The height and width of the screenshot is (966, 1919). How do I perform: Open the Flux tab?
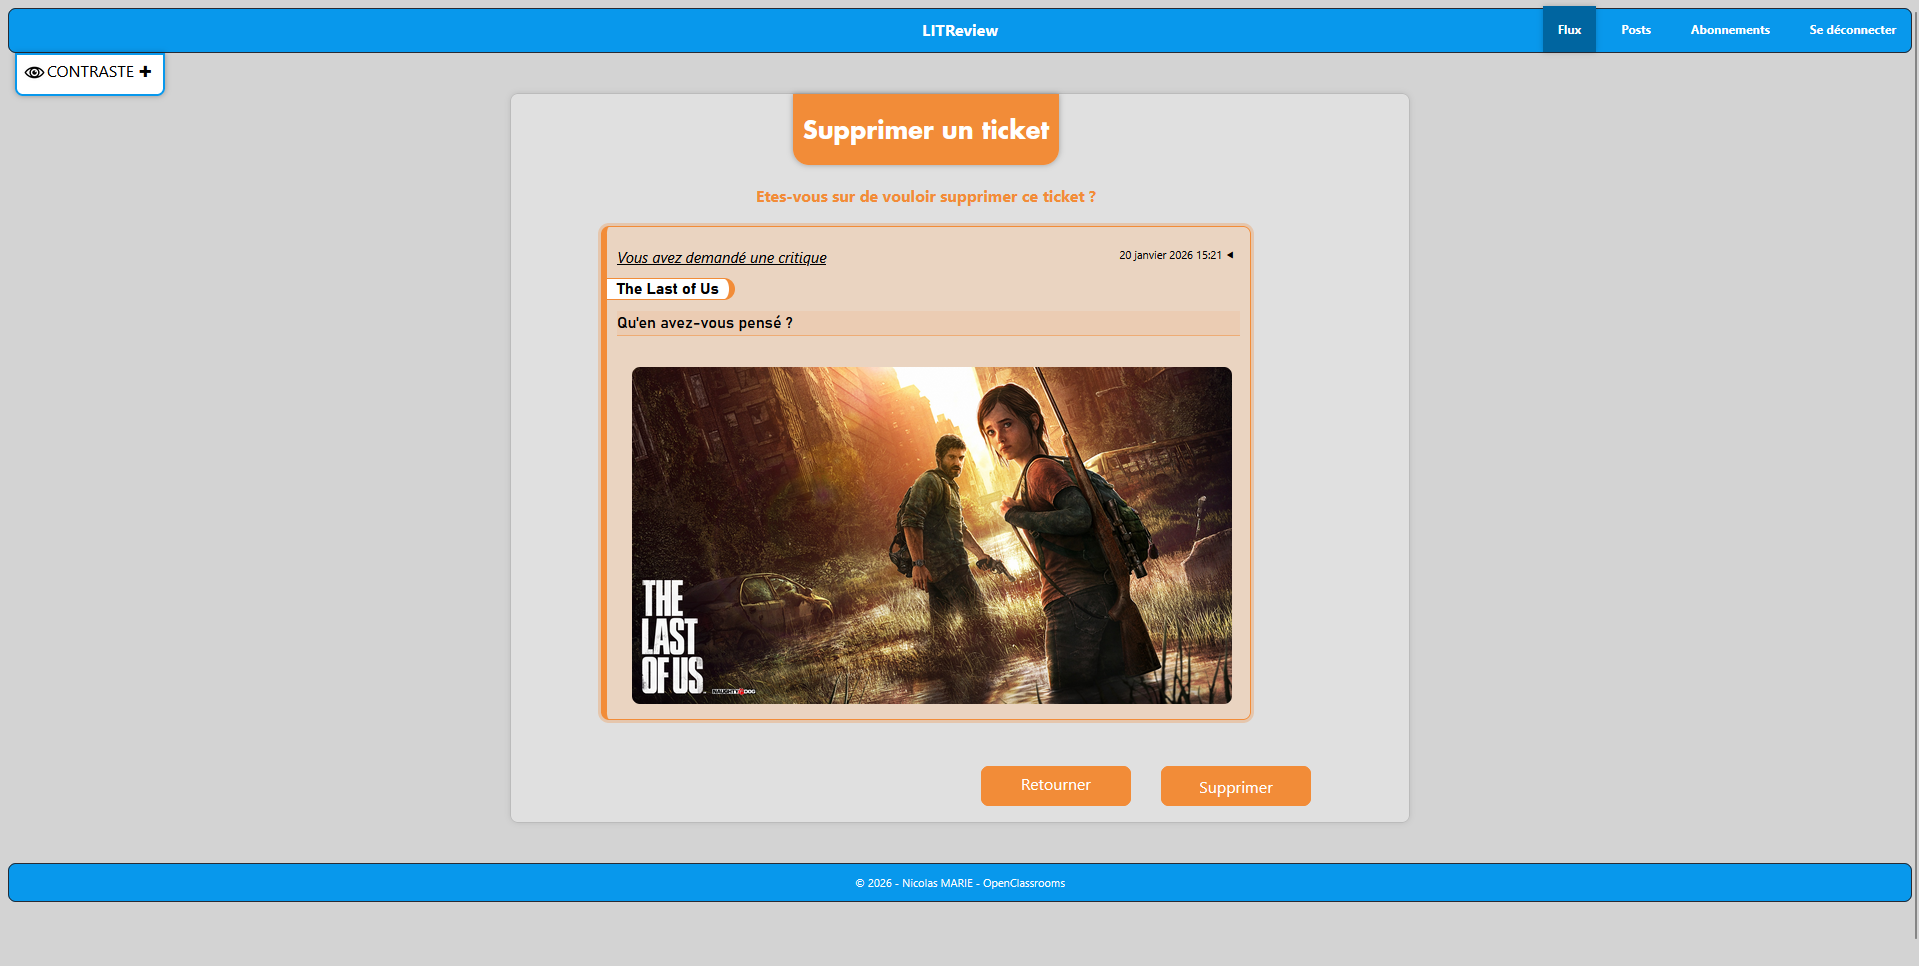tap(1568, 30)
